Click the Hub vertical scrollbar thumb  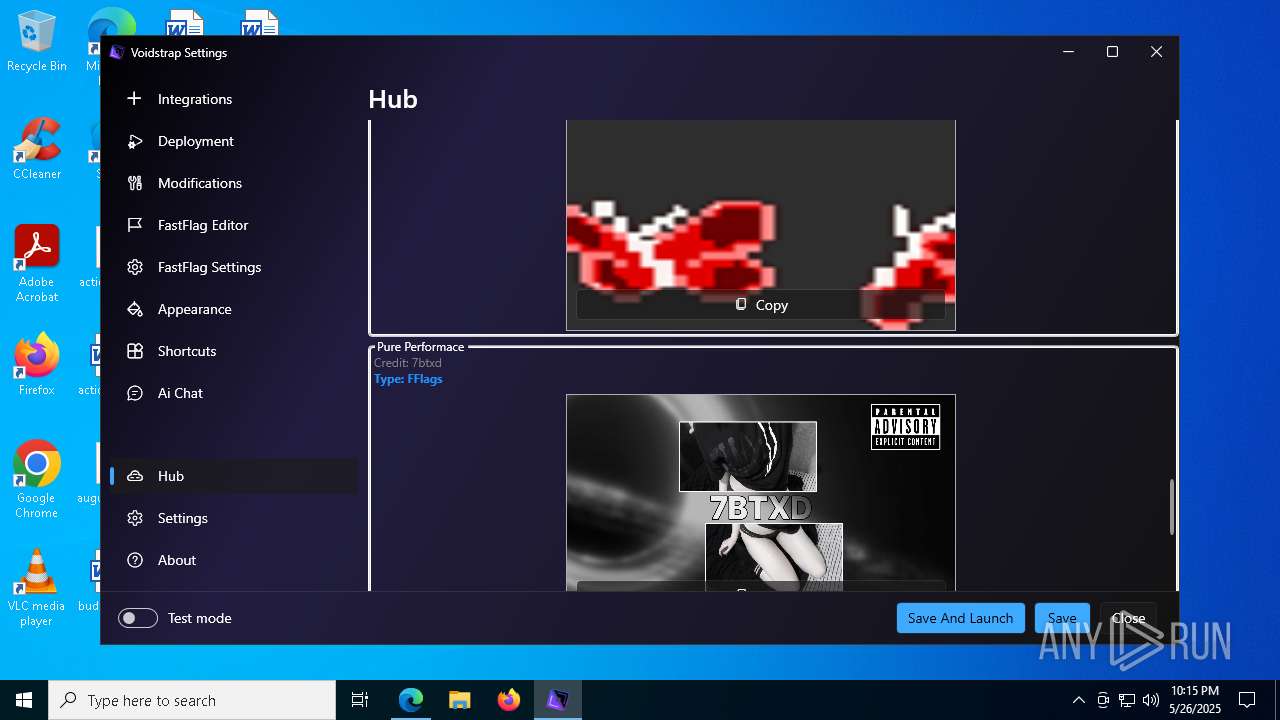[1172, 507]
